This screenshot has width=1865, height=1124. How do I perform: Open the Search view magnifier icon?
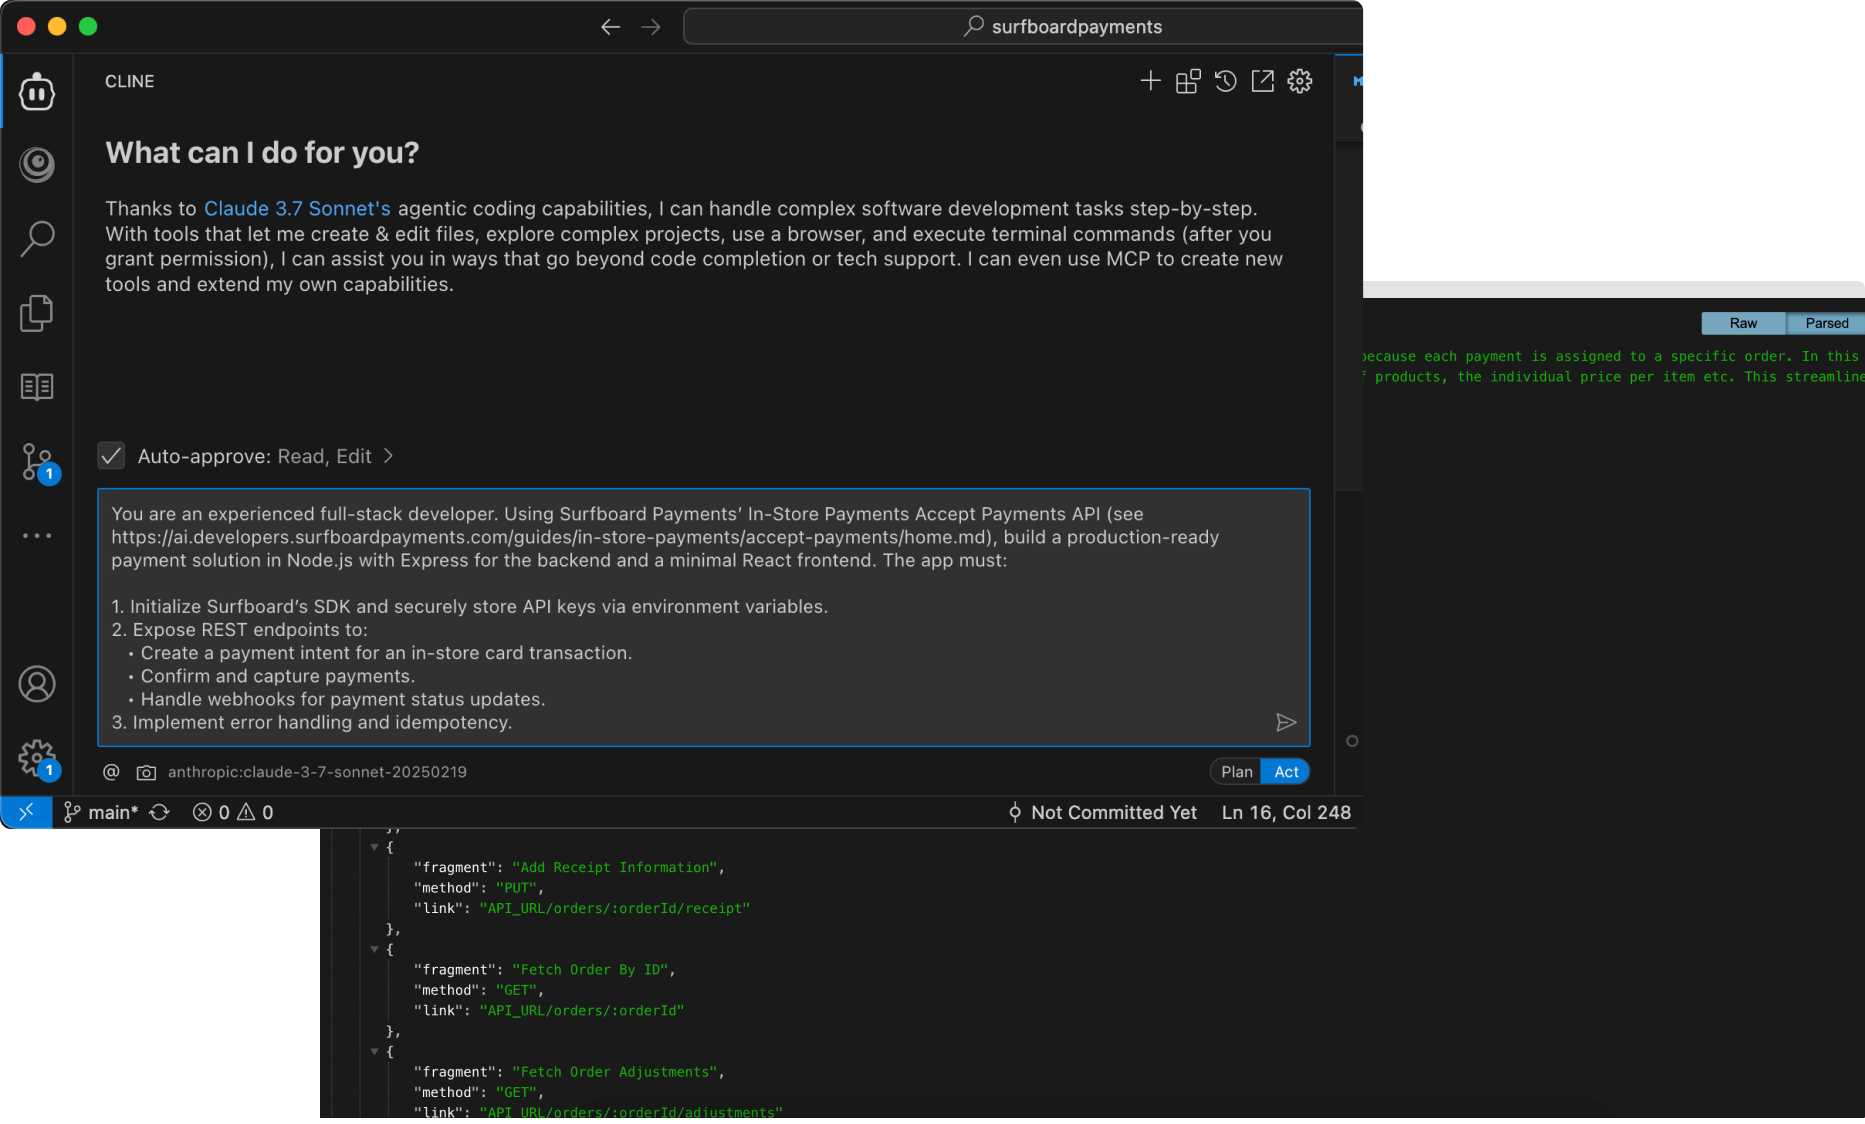click(37, 238)
